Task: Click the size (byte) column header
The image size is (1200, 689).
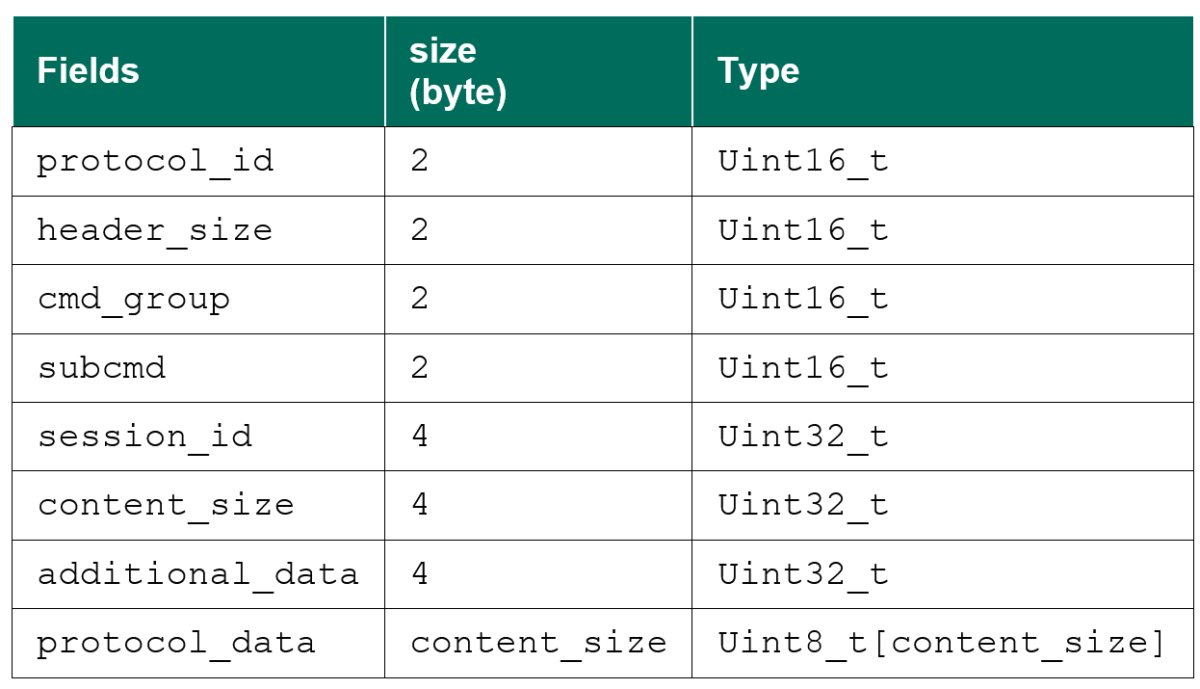Action: point(458,72)
